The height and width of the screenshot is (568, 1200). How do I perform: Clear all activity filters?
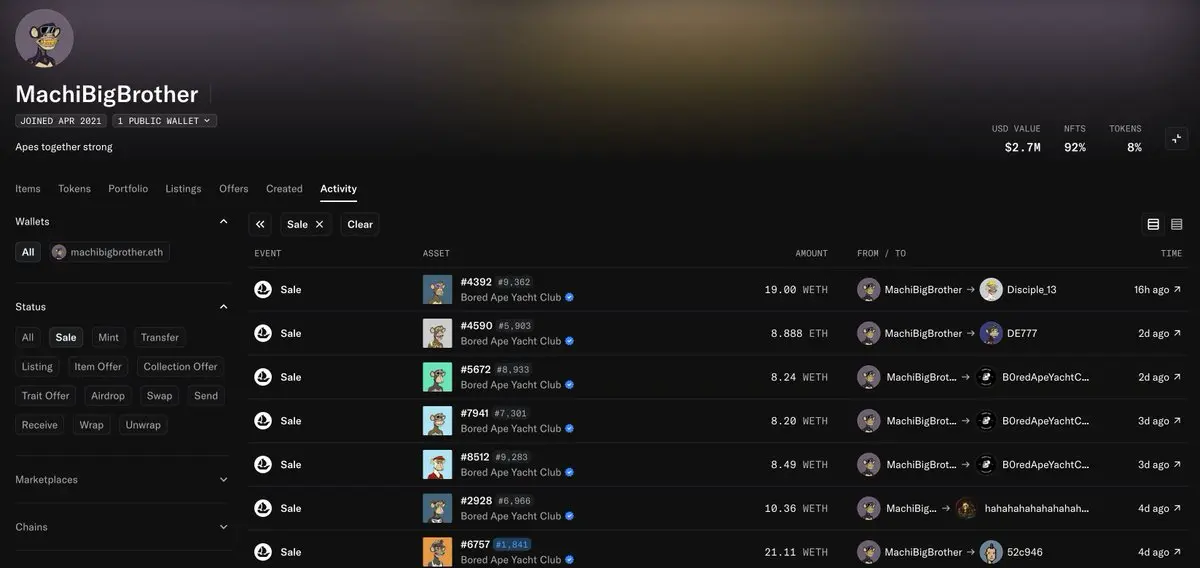pos(360,225)
